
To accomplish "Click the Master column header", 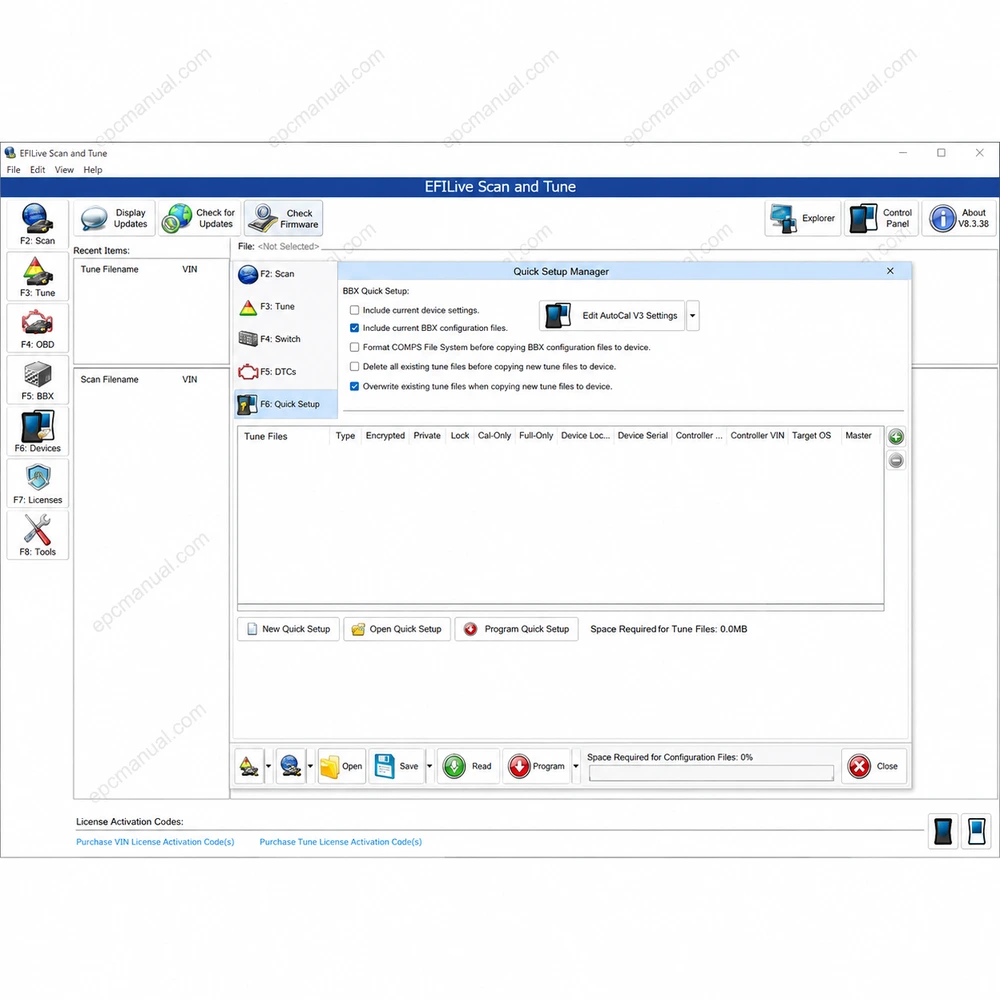I will coord(858,436).
